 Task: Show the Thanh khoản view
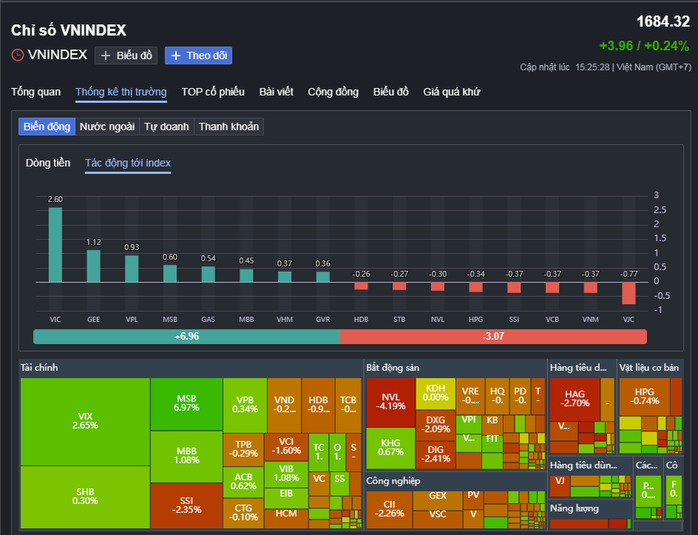[228, 127]
